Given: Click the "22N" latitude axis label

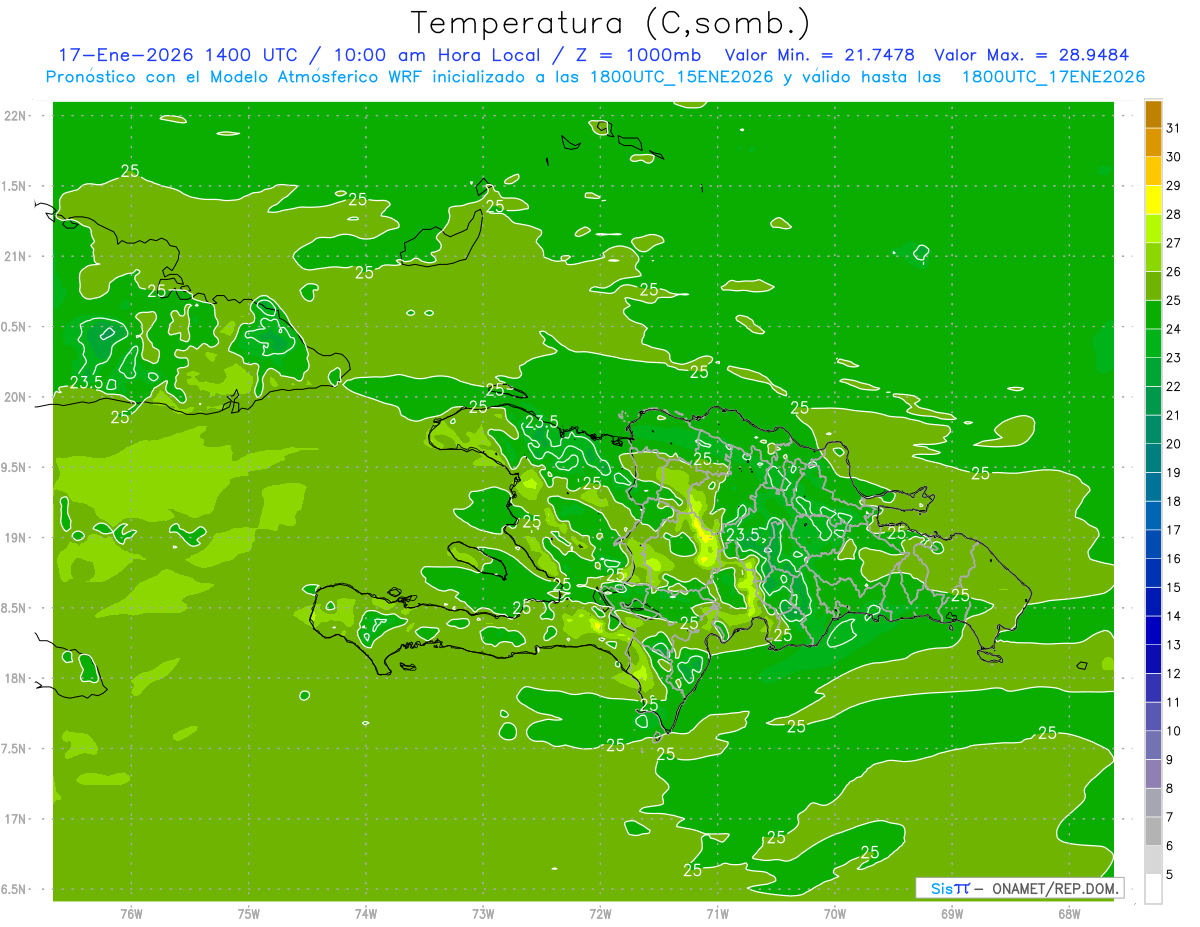Looking at the screenshot, I should [x=16, y=116].
